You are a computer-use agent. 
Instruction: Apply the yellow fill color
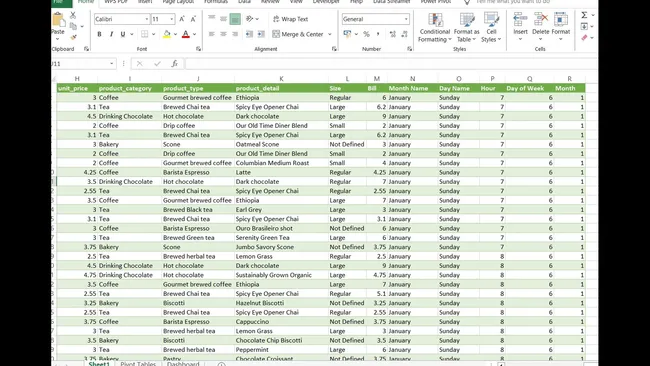[167, 34]
